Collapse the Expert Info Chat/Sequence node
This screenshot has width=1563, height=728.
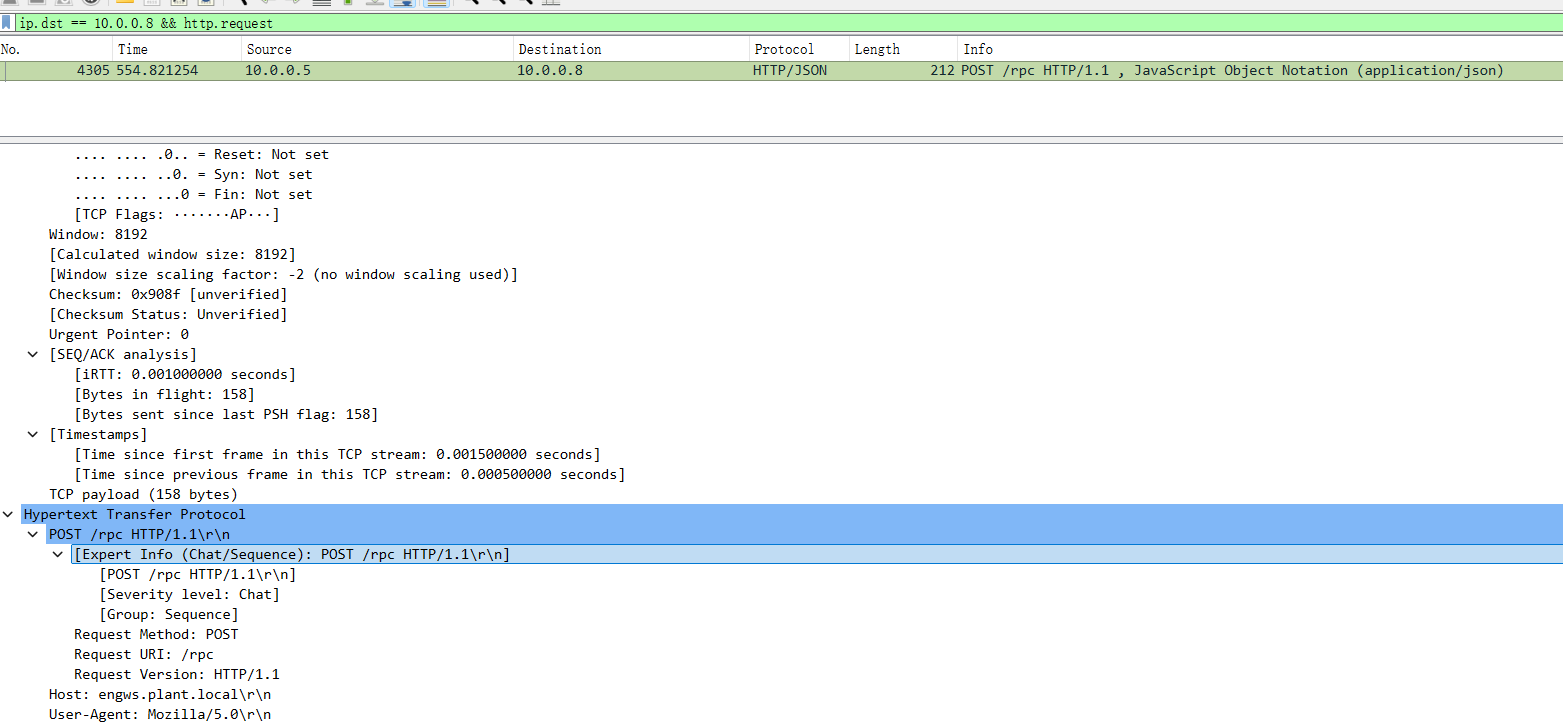pyautogui.click(x=59, y=554)
